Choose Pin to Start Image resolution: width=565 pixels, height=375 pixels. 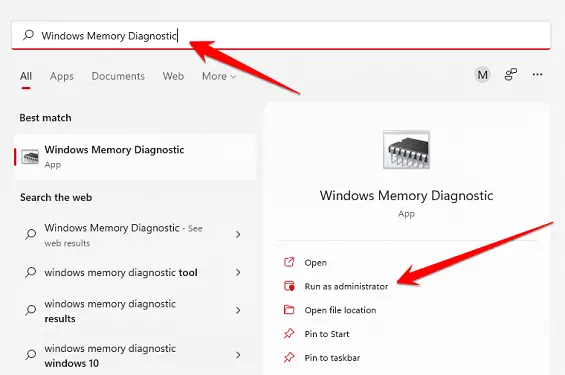327,334
